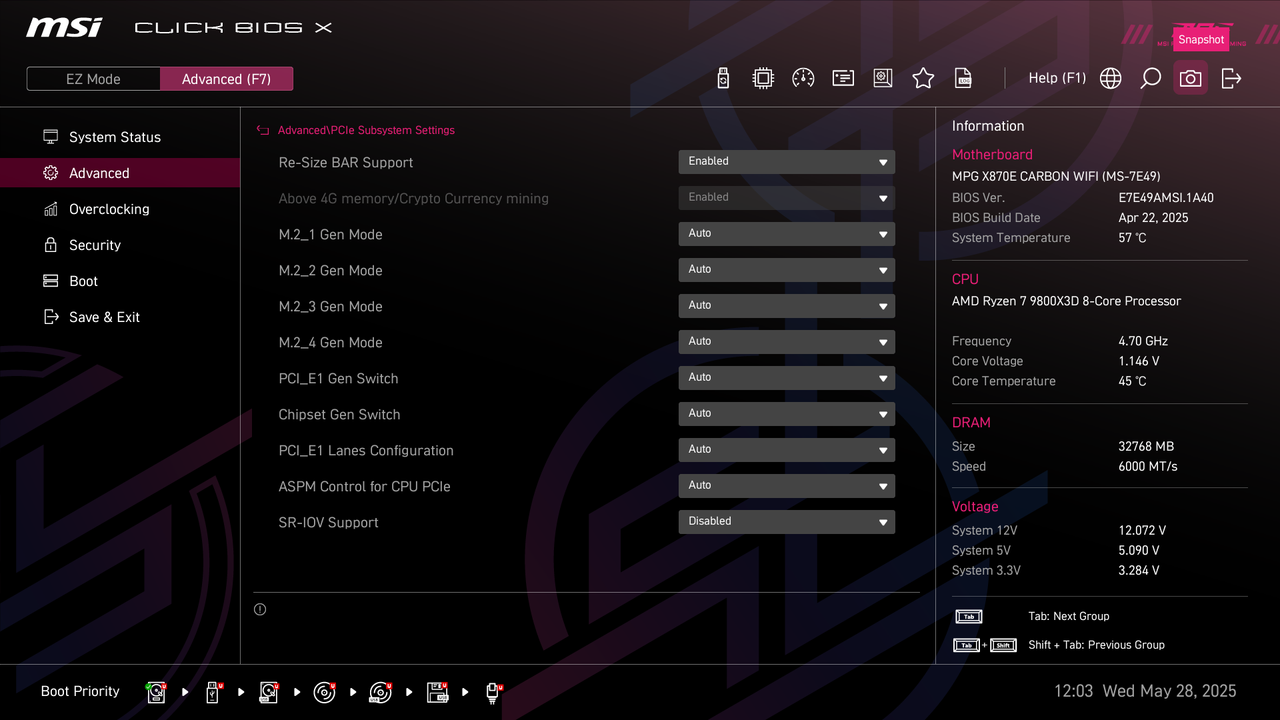Click the MPG X870E CARBON WIFI model text
The height and width of the screenshot is (720, 1280).
point(1056,176)
